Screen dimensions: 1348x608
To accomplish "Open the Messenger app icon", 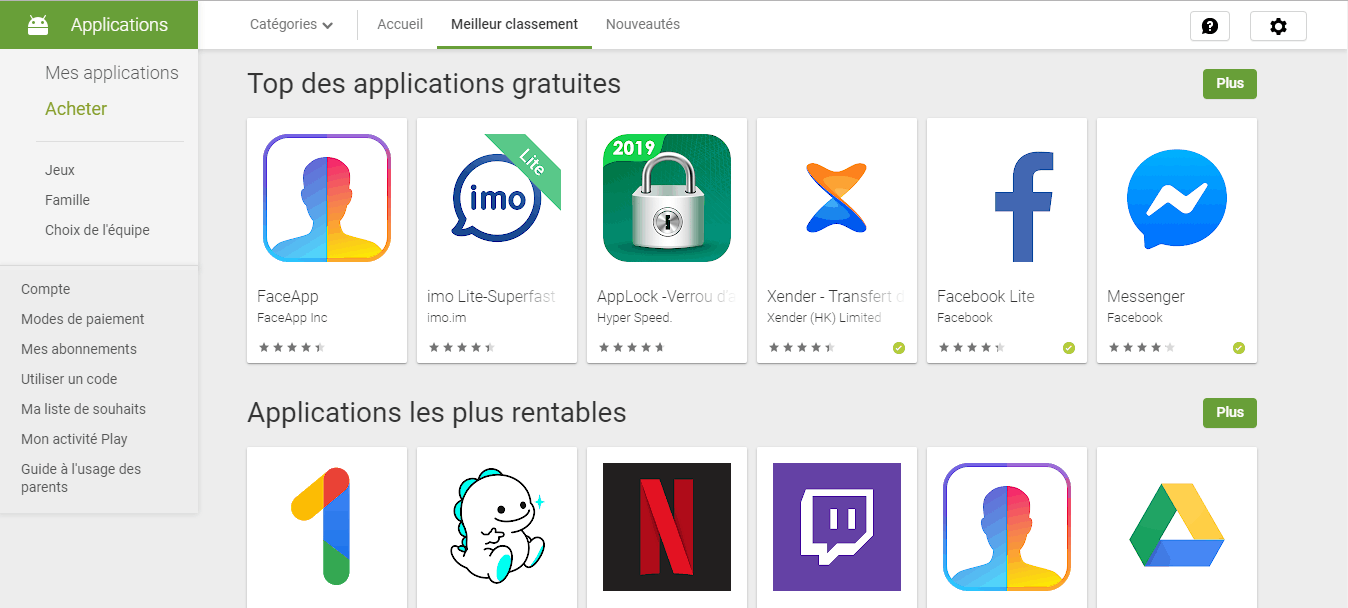I will tap(1177, 198).
